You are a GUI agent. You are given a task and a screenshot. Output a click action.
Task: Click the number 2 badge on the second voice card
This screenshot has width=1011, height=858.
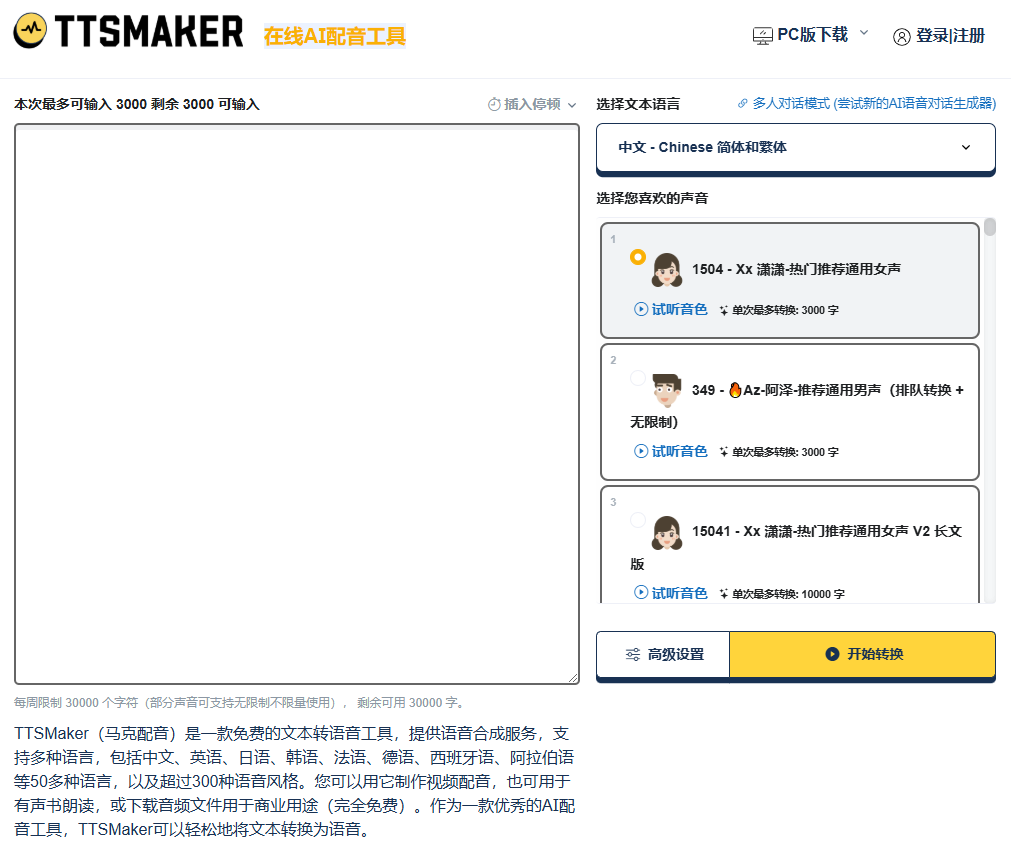(x=613, y=360)
